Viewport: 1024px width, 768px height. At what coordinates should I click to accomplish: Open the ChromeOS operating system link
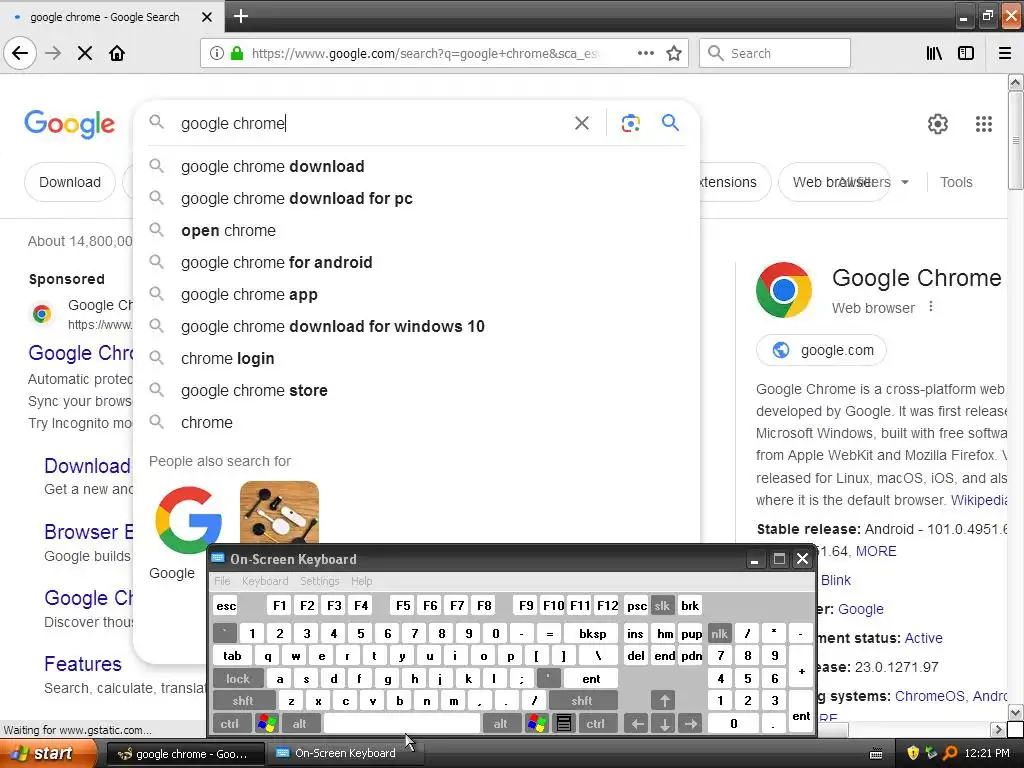click(929, 696)
